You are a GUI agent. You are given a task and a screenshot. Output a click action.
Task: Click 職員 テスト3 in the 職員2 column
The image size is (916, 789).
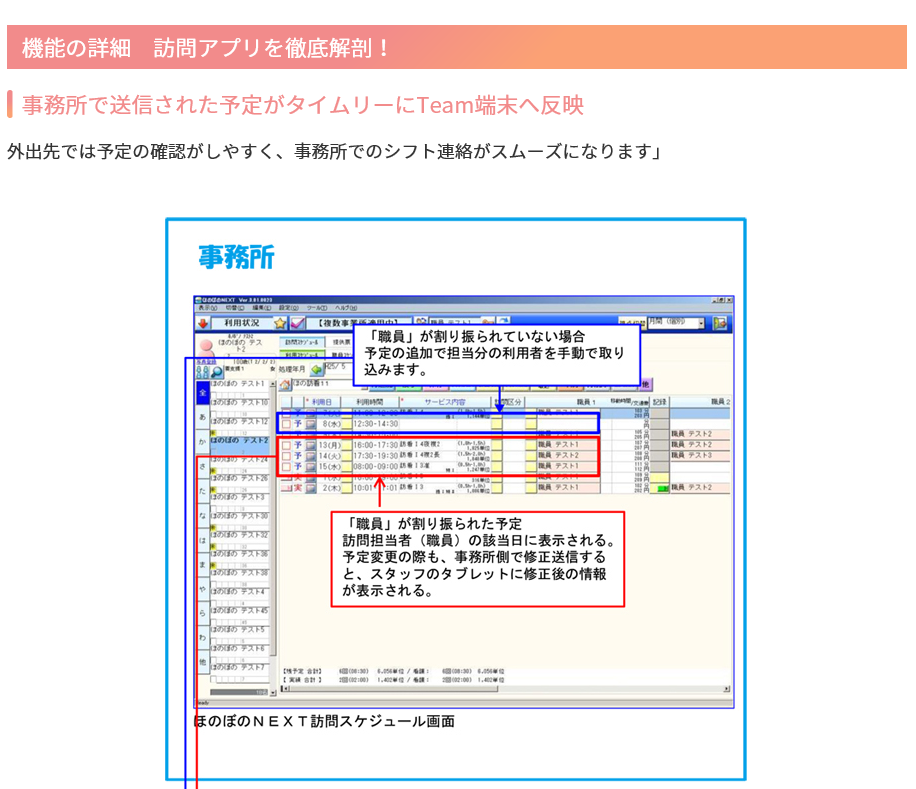[x=700, y=455]
